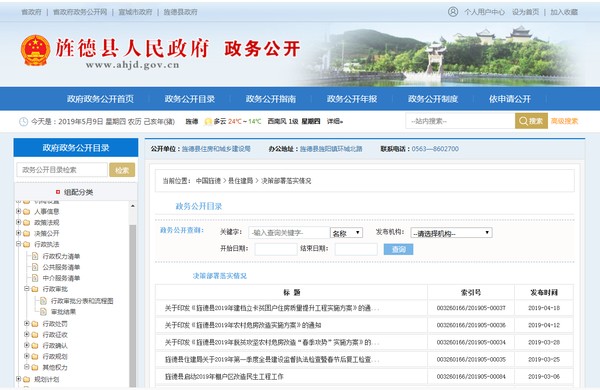Expand the 人事信息 tree node
Viewport: 600px width, 390px height.
point(18,211)
